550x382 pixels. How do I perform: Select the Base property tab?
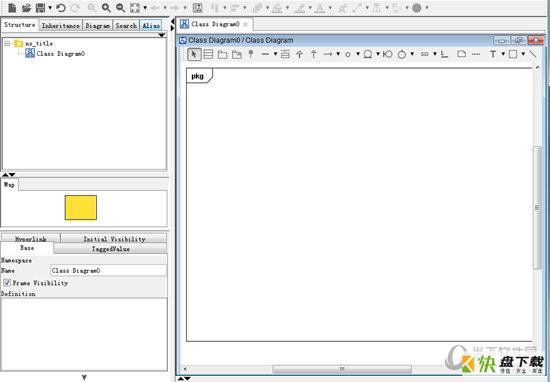pos(27,248)
